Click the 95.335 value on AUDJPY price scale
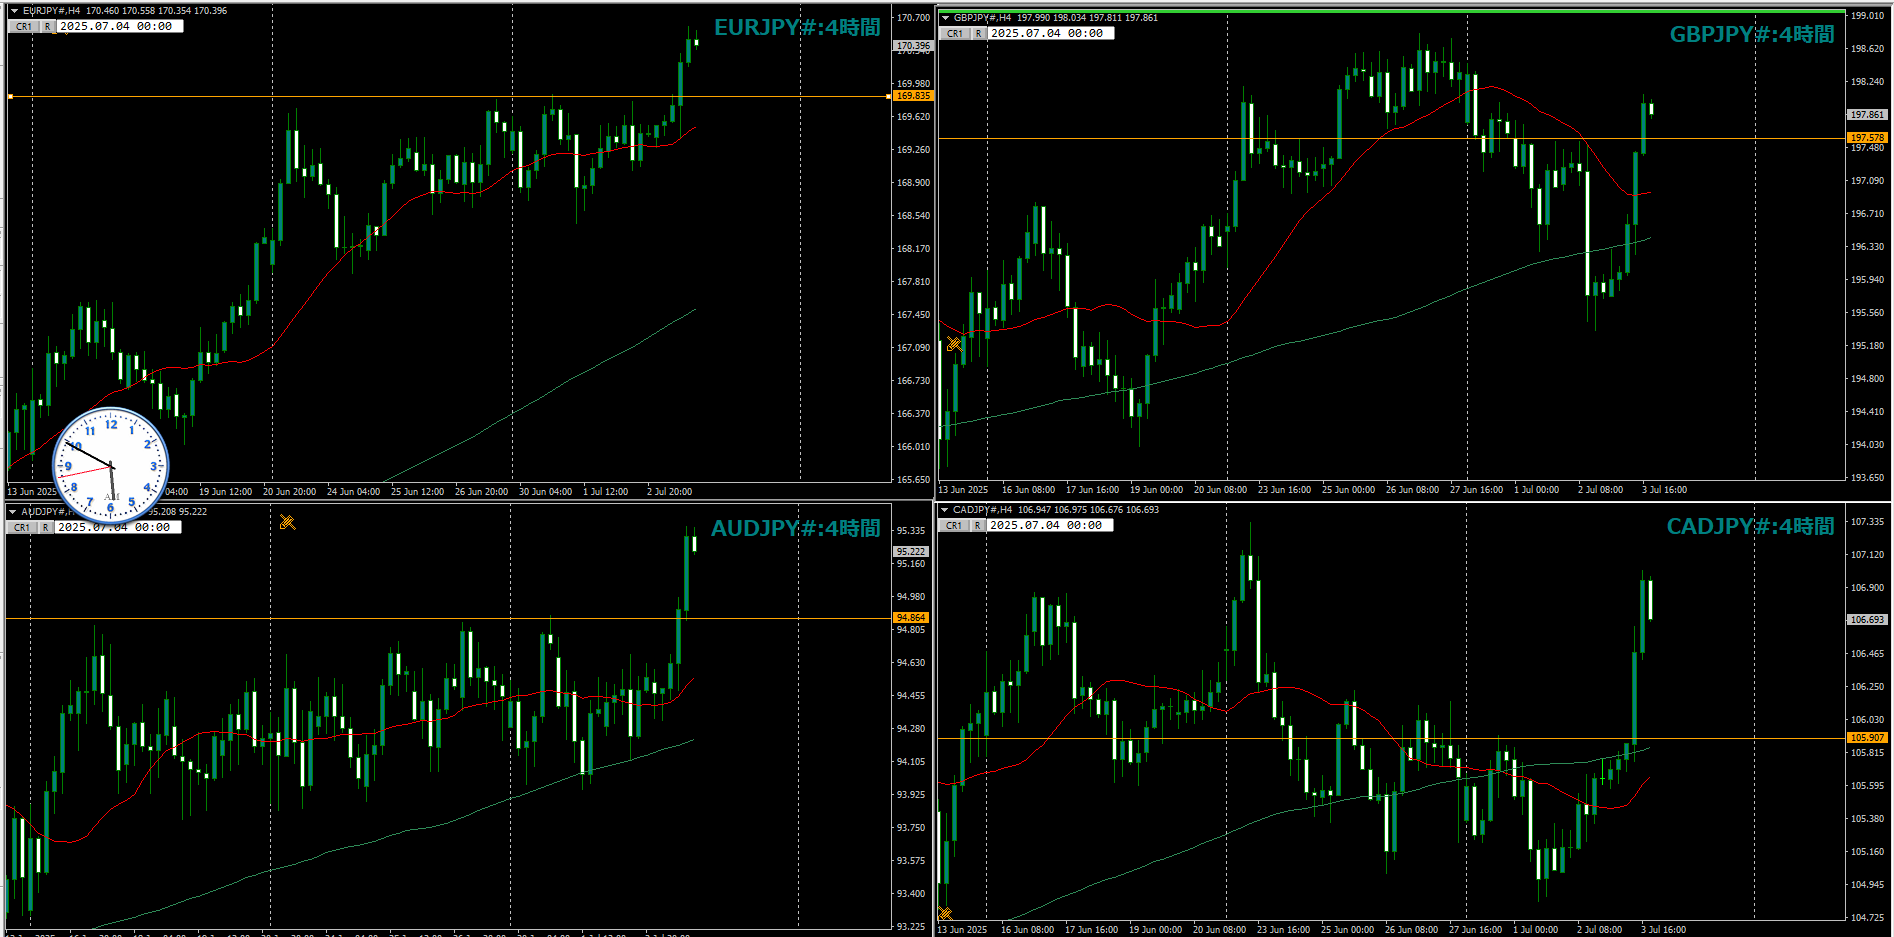Viewport: 1894px width, 937px height. [x=910, y=531]
